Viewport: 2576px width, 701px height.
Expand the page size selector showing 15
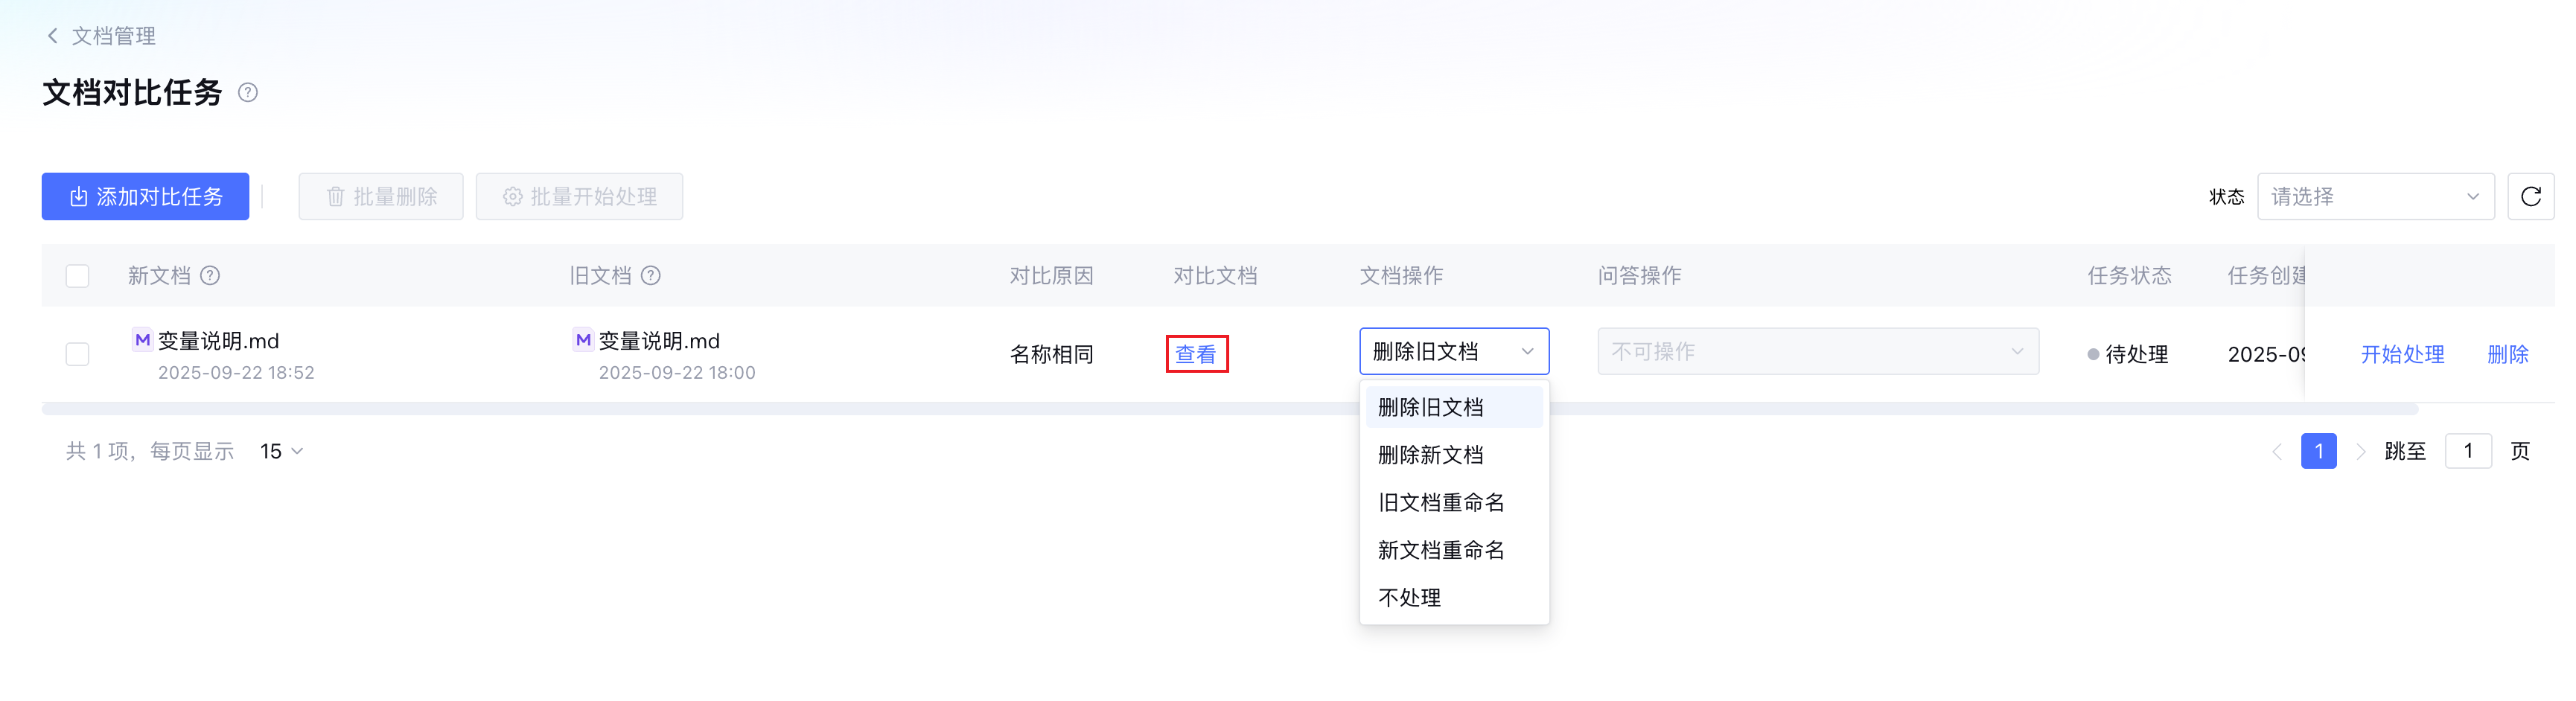pyautogui.click(x=281, y=451)
